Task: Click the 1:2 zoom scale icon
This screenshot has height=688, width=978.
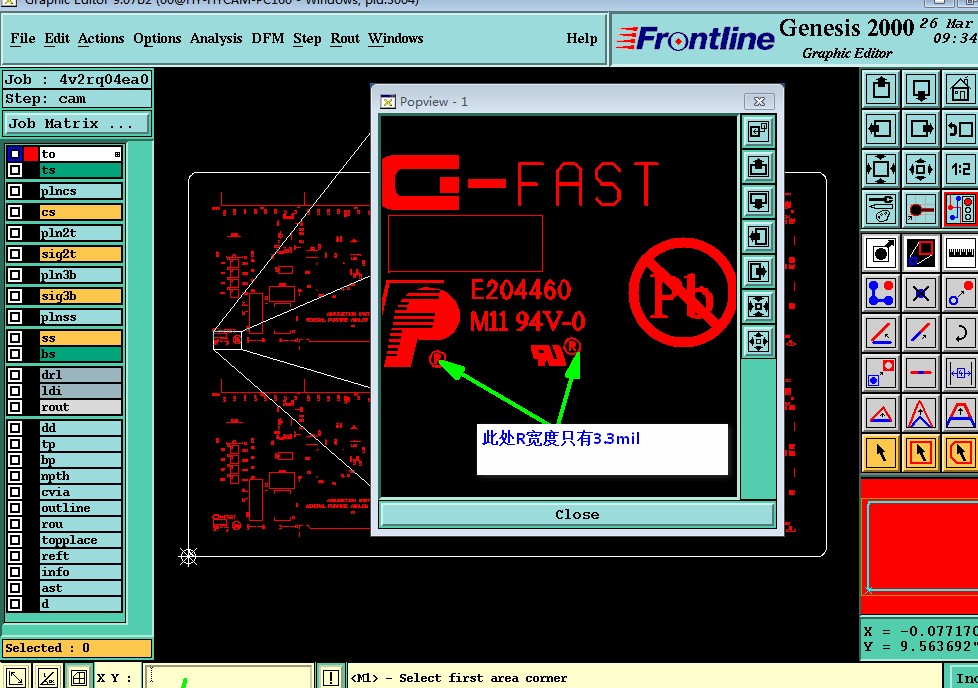Action: click(x=961, y=169)
